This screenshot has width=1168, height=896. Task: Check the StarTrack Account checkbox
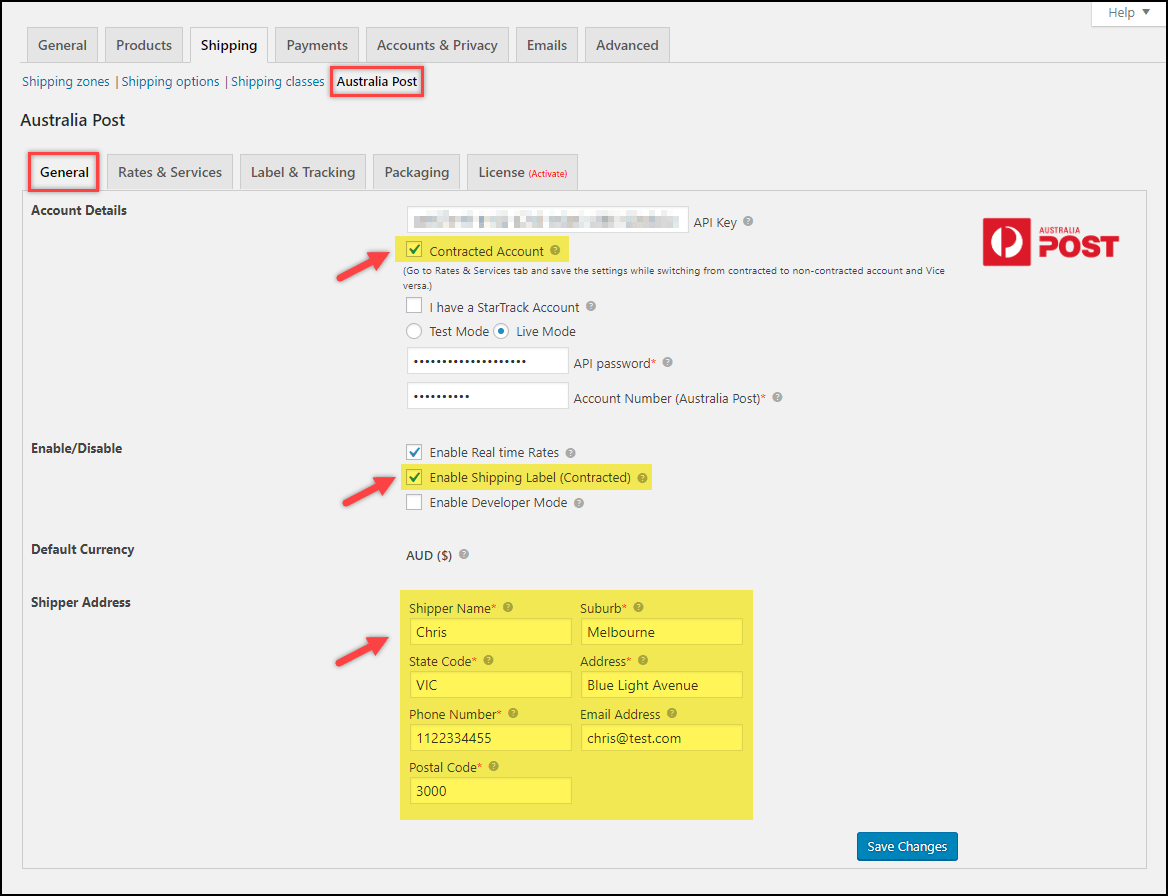click(x=415, y=306)
